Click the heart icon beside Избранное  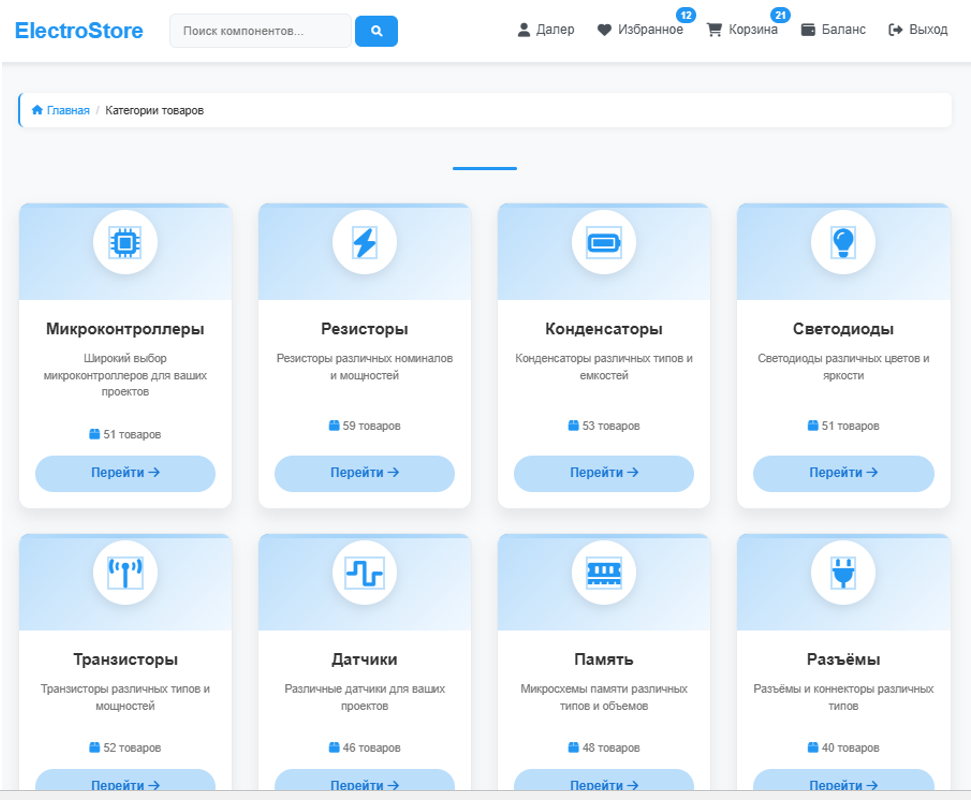[x=604, y=30]
